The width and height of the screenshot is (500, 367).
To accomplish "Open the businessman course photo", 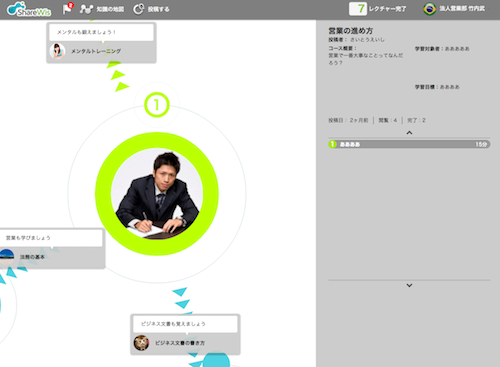I will pyautogui.click(x=157, y=194).
